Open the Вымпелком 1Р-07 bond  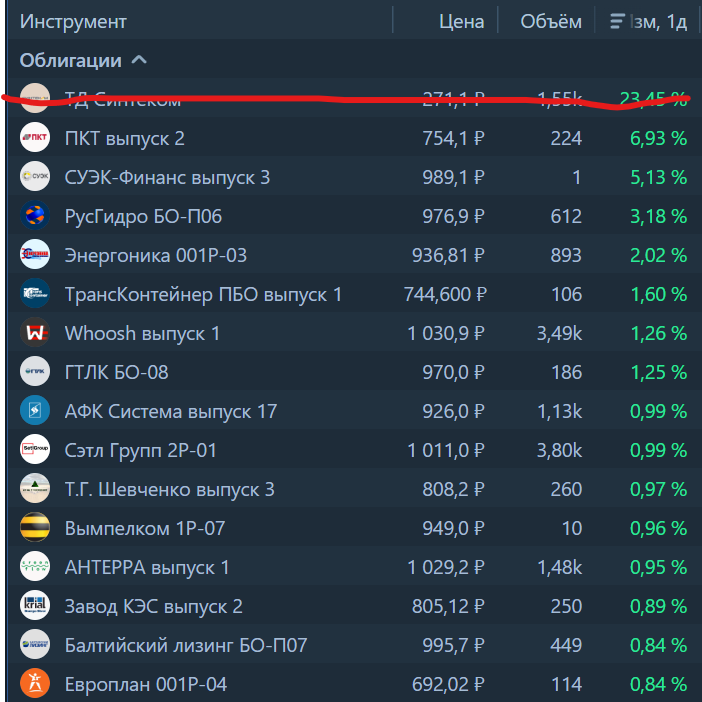pyautogui.click(x=145, y=528)
